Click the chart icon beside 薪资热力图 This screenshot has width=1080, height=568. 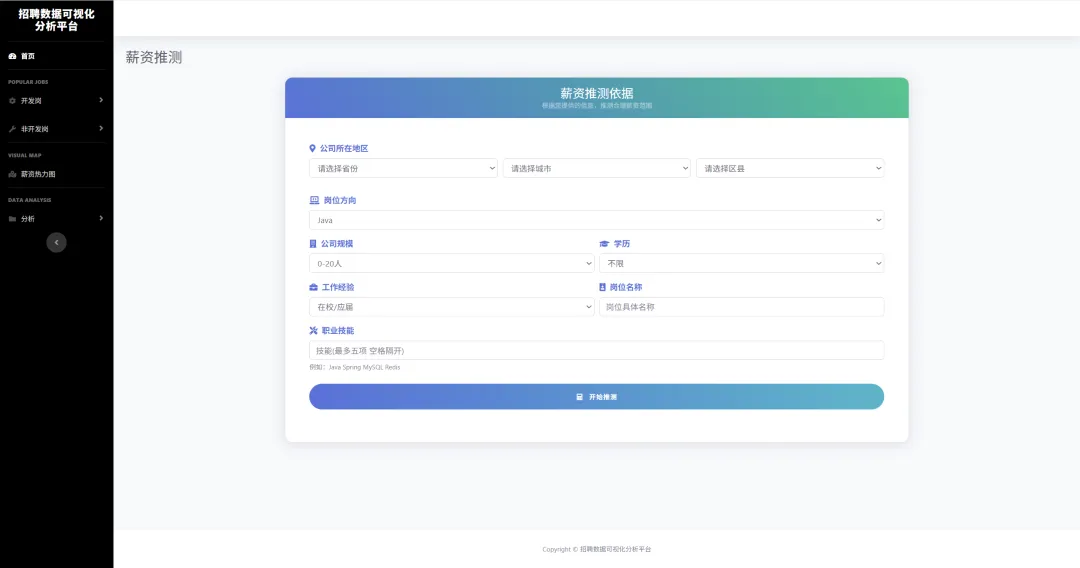tap(12, 174)
